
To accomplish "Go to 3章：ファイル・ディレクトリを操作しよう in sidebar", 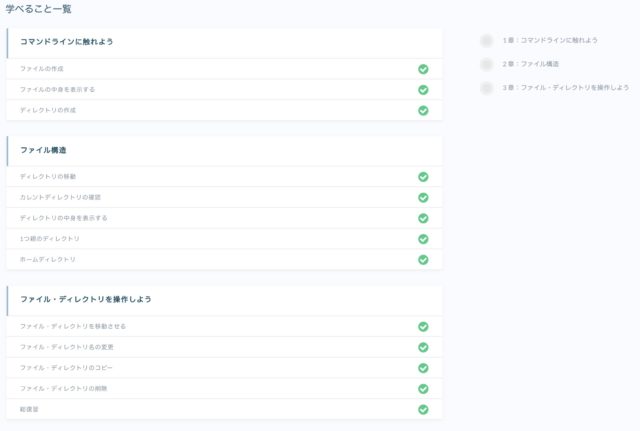I will tap(566, 88).
